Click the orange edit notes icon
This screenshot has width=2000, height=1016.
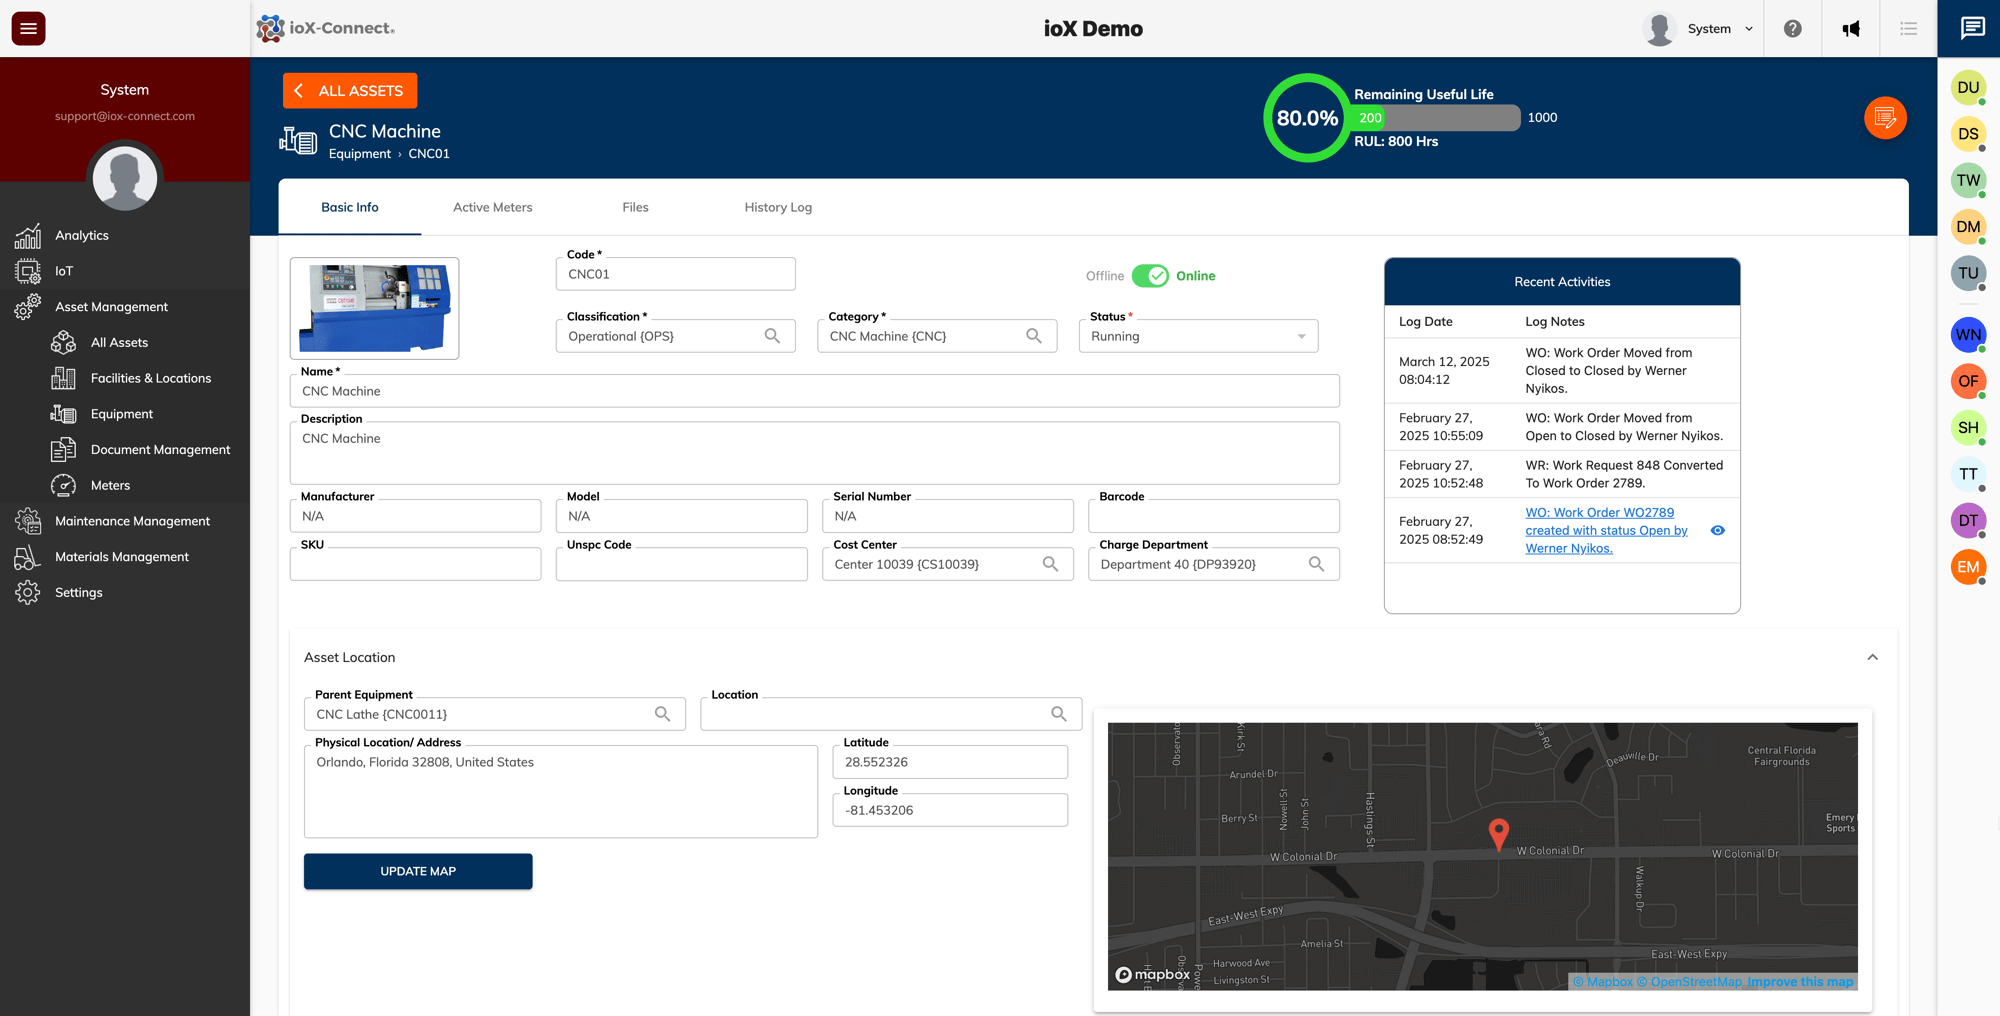pos(1886,118)
